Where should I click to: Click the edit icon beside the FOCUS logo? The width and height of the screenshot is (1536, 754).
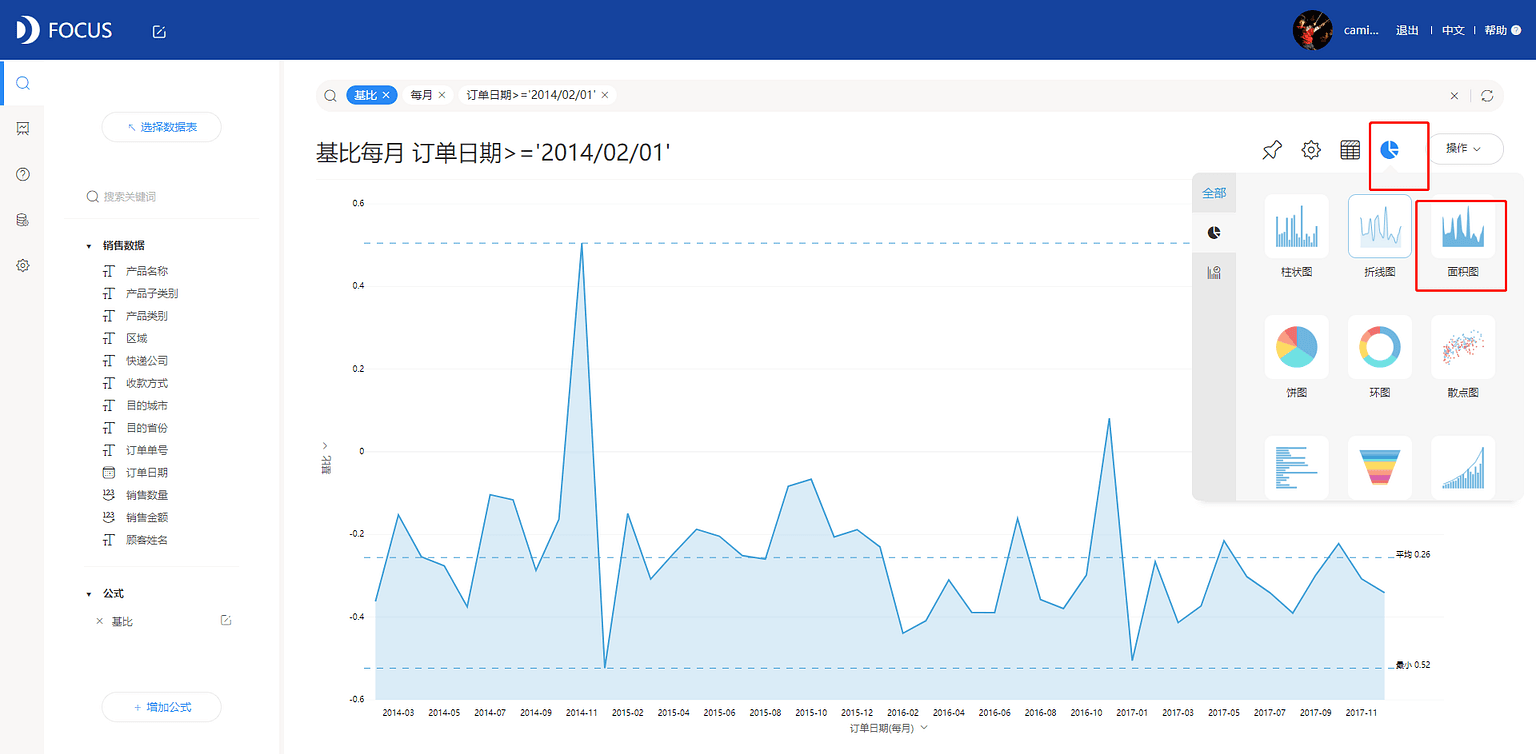[x=159, y=31]
